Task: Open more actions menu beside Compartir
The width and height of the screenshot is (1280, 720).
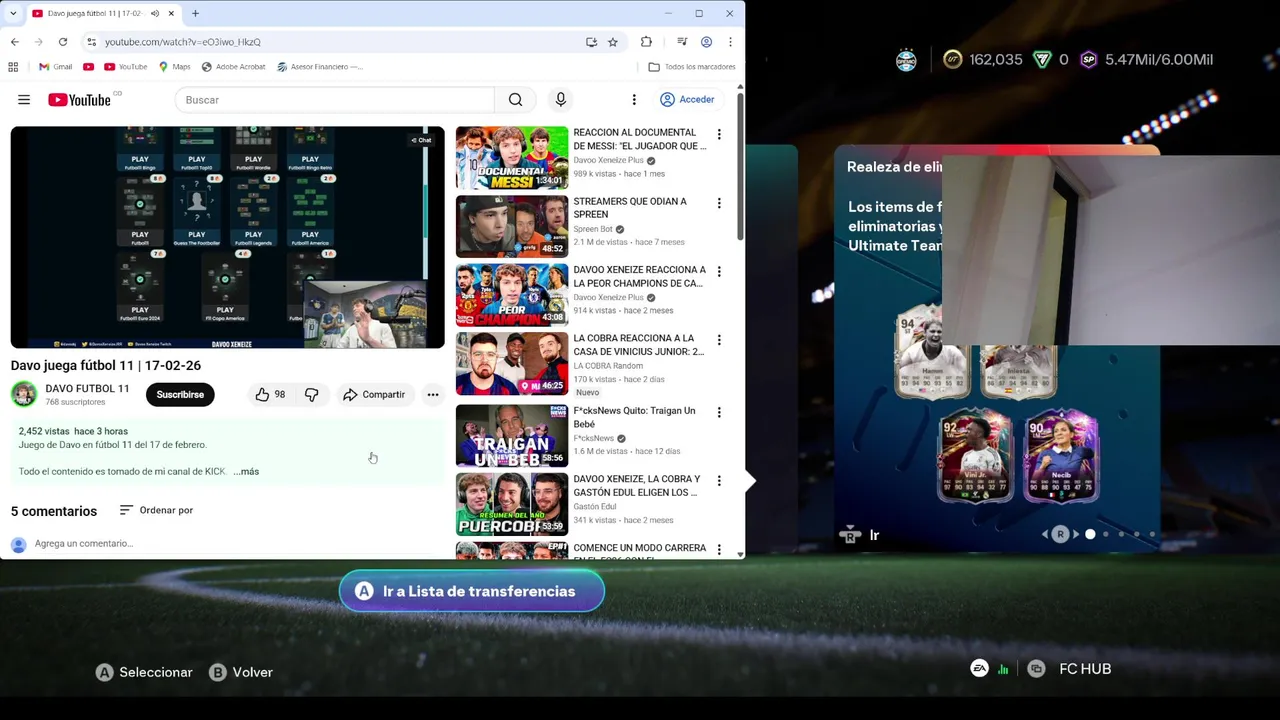Action: pyautogui.click(x=433, y=394)
